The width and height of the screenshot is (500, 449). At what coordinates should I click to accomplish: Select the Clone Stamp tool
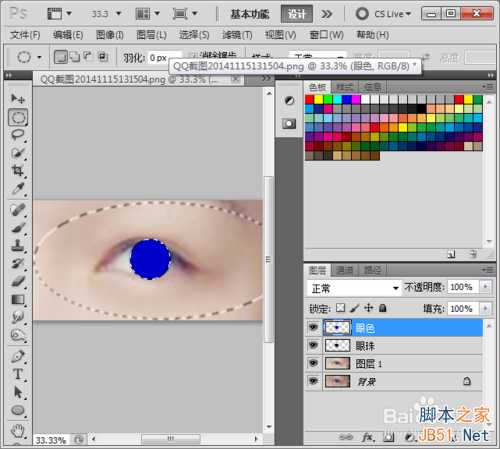tap(17, 246)
